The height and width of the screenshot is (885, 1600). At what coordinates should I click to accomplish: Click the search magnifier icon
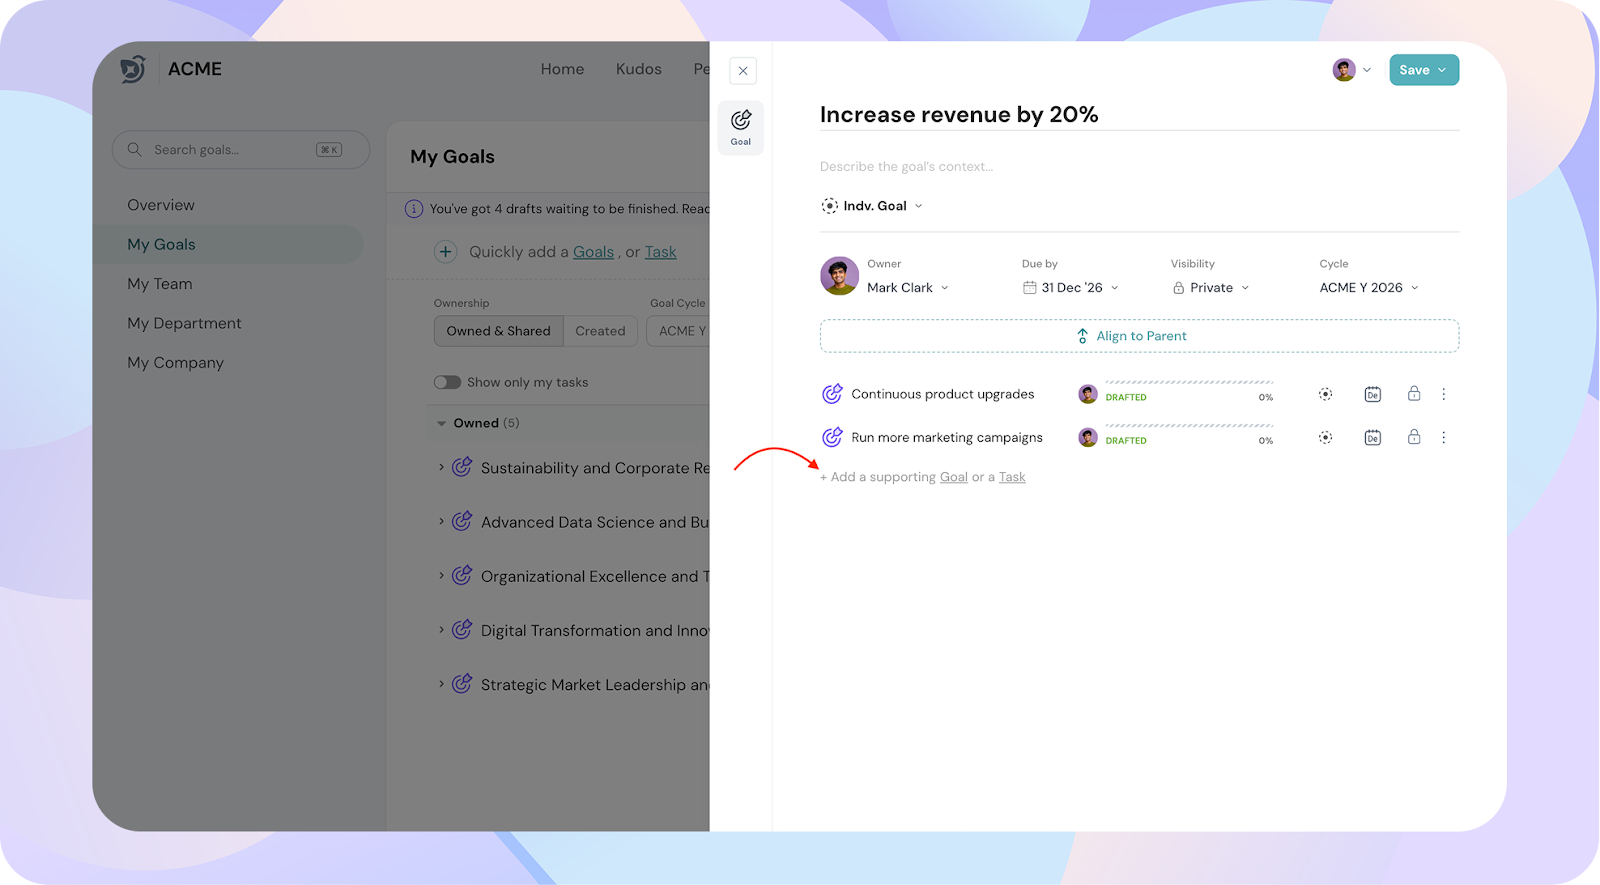coord(134,149)
